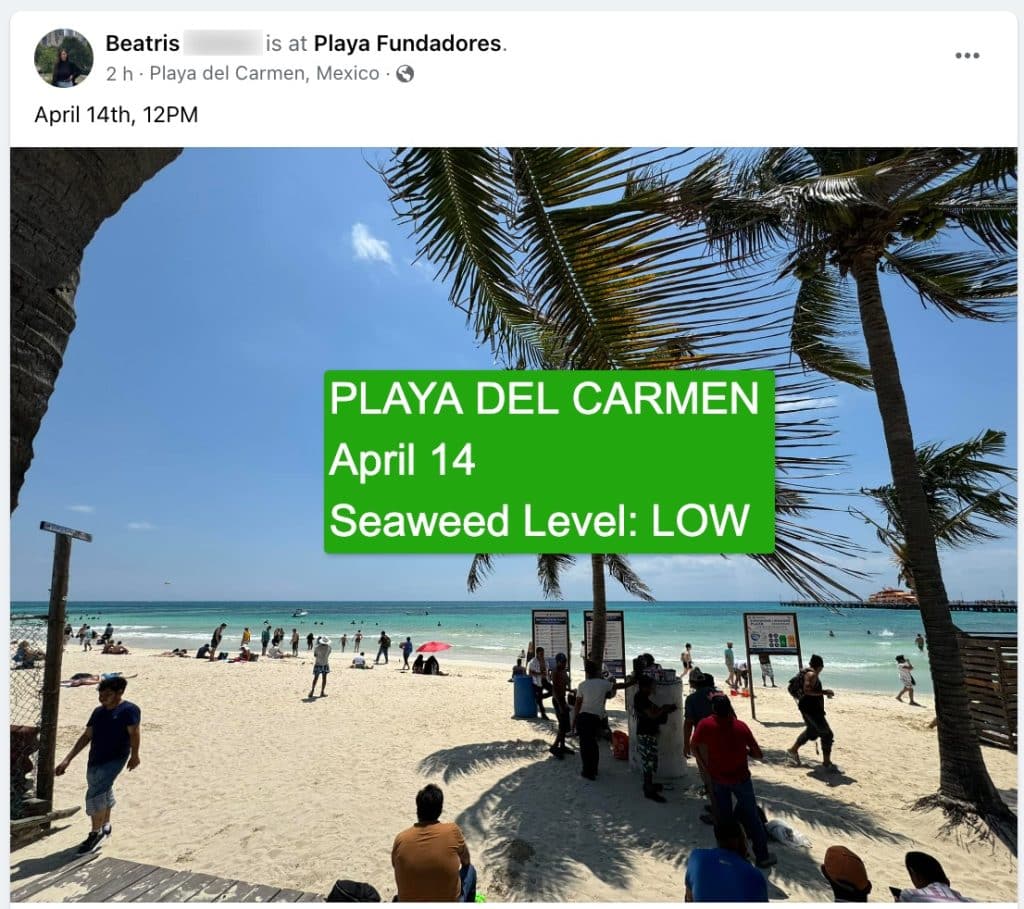Click "April 14" line on green banner
Image resolution: width=1024 pixels, height=909 pixels.
(402, 460)
